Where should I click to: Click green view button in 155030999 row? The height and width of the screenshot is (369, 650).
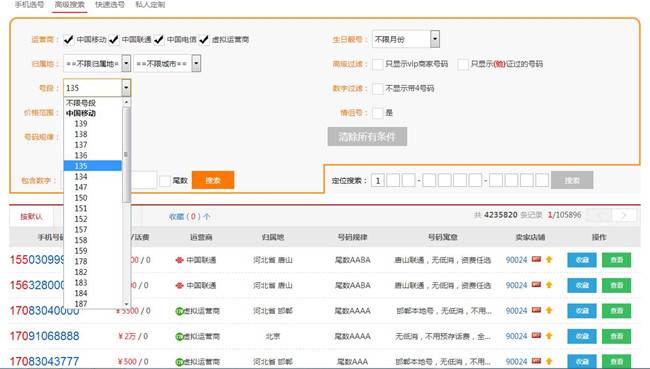(x=616, y=260)
